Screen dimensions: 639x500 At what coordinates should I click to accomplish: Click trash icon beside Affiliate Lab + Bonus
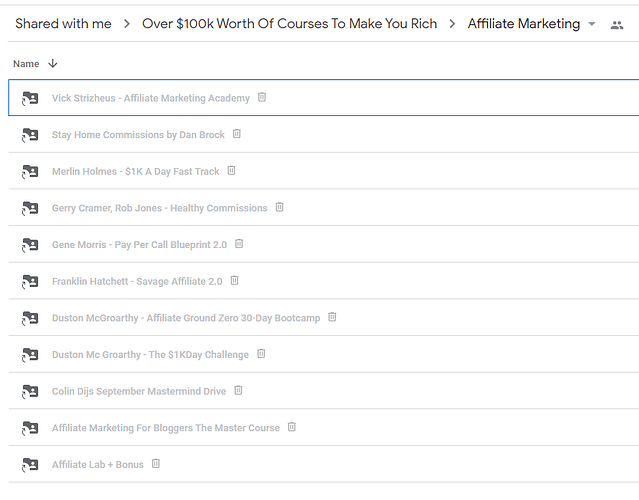pyautogui.click(x=156, y=463)
